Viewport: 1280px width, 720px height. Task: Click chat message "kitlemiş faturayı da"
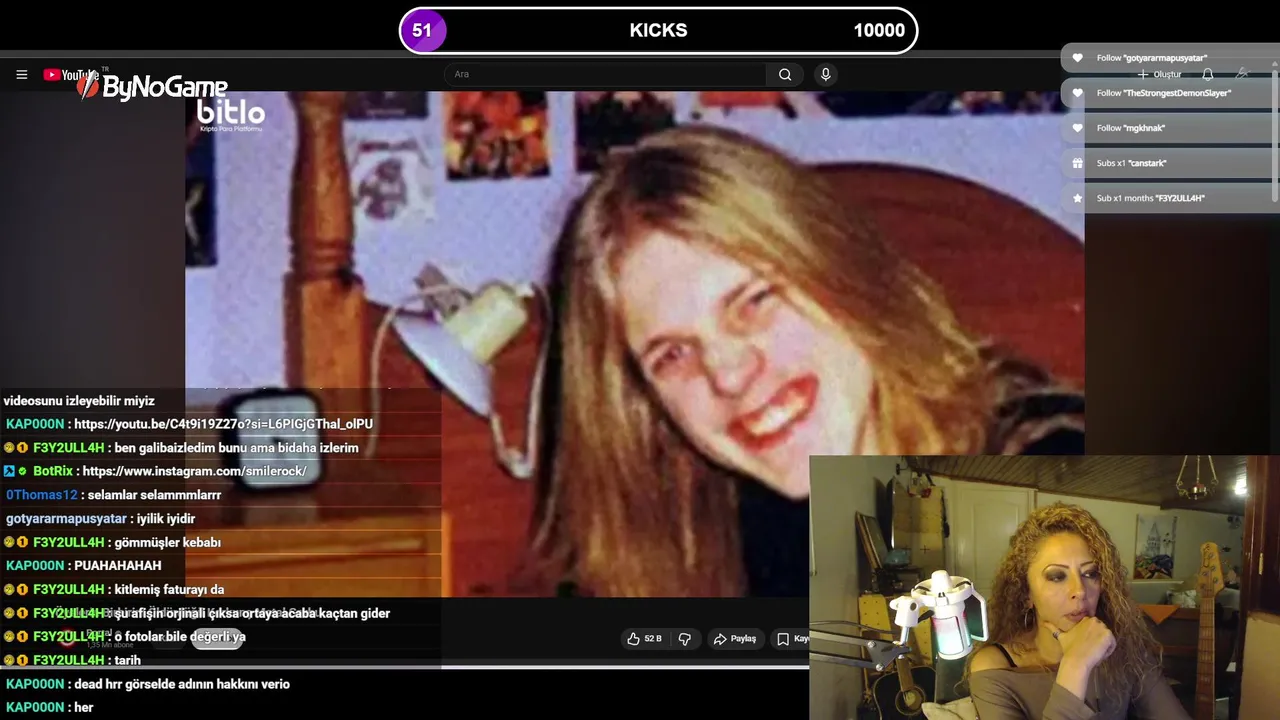pyautogui.click(x=169, y=590)
